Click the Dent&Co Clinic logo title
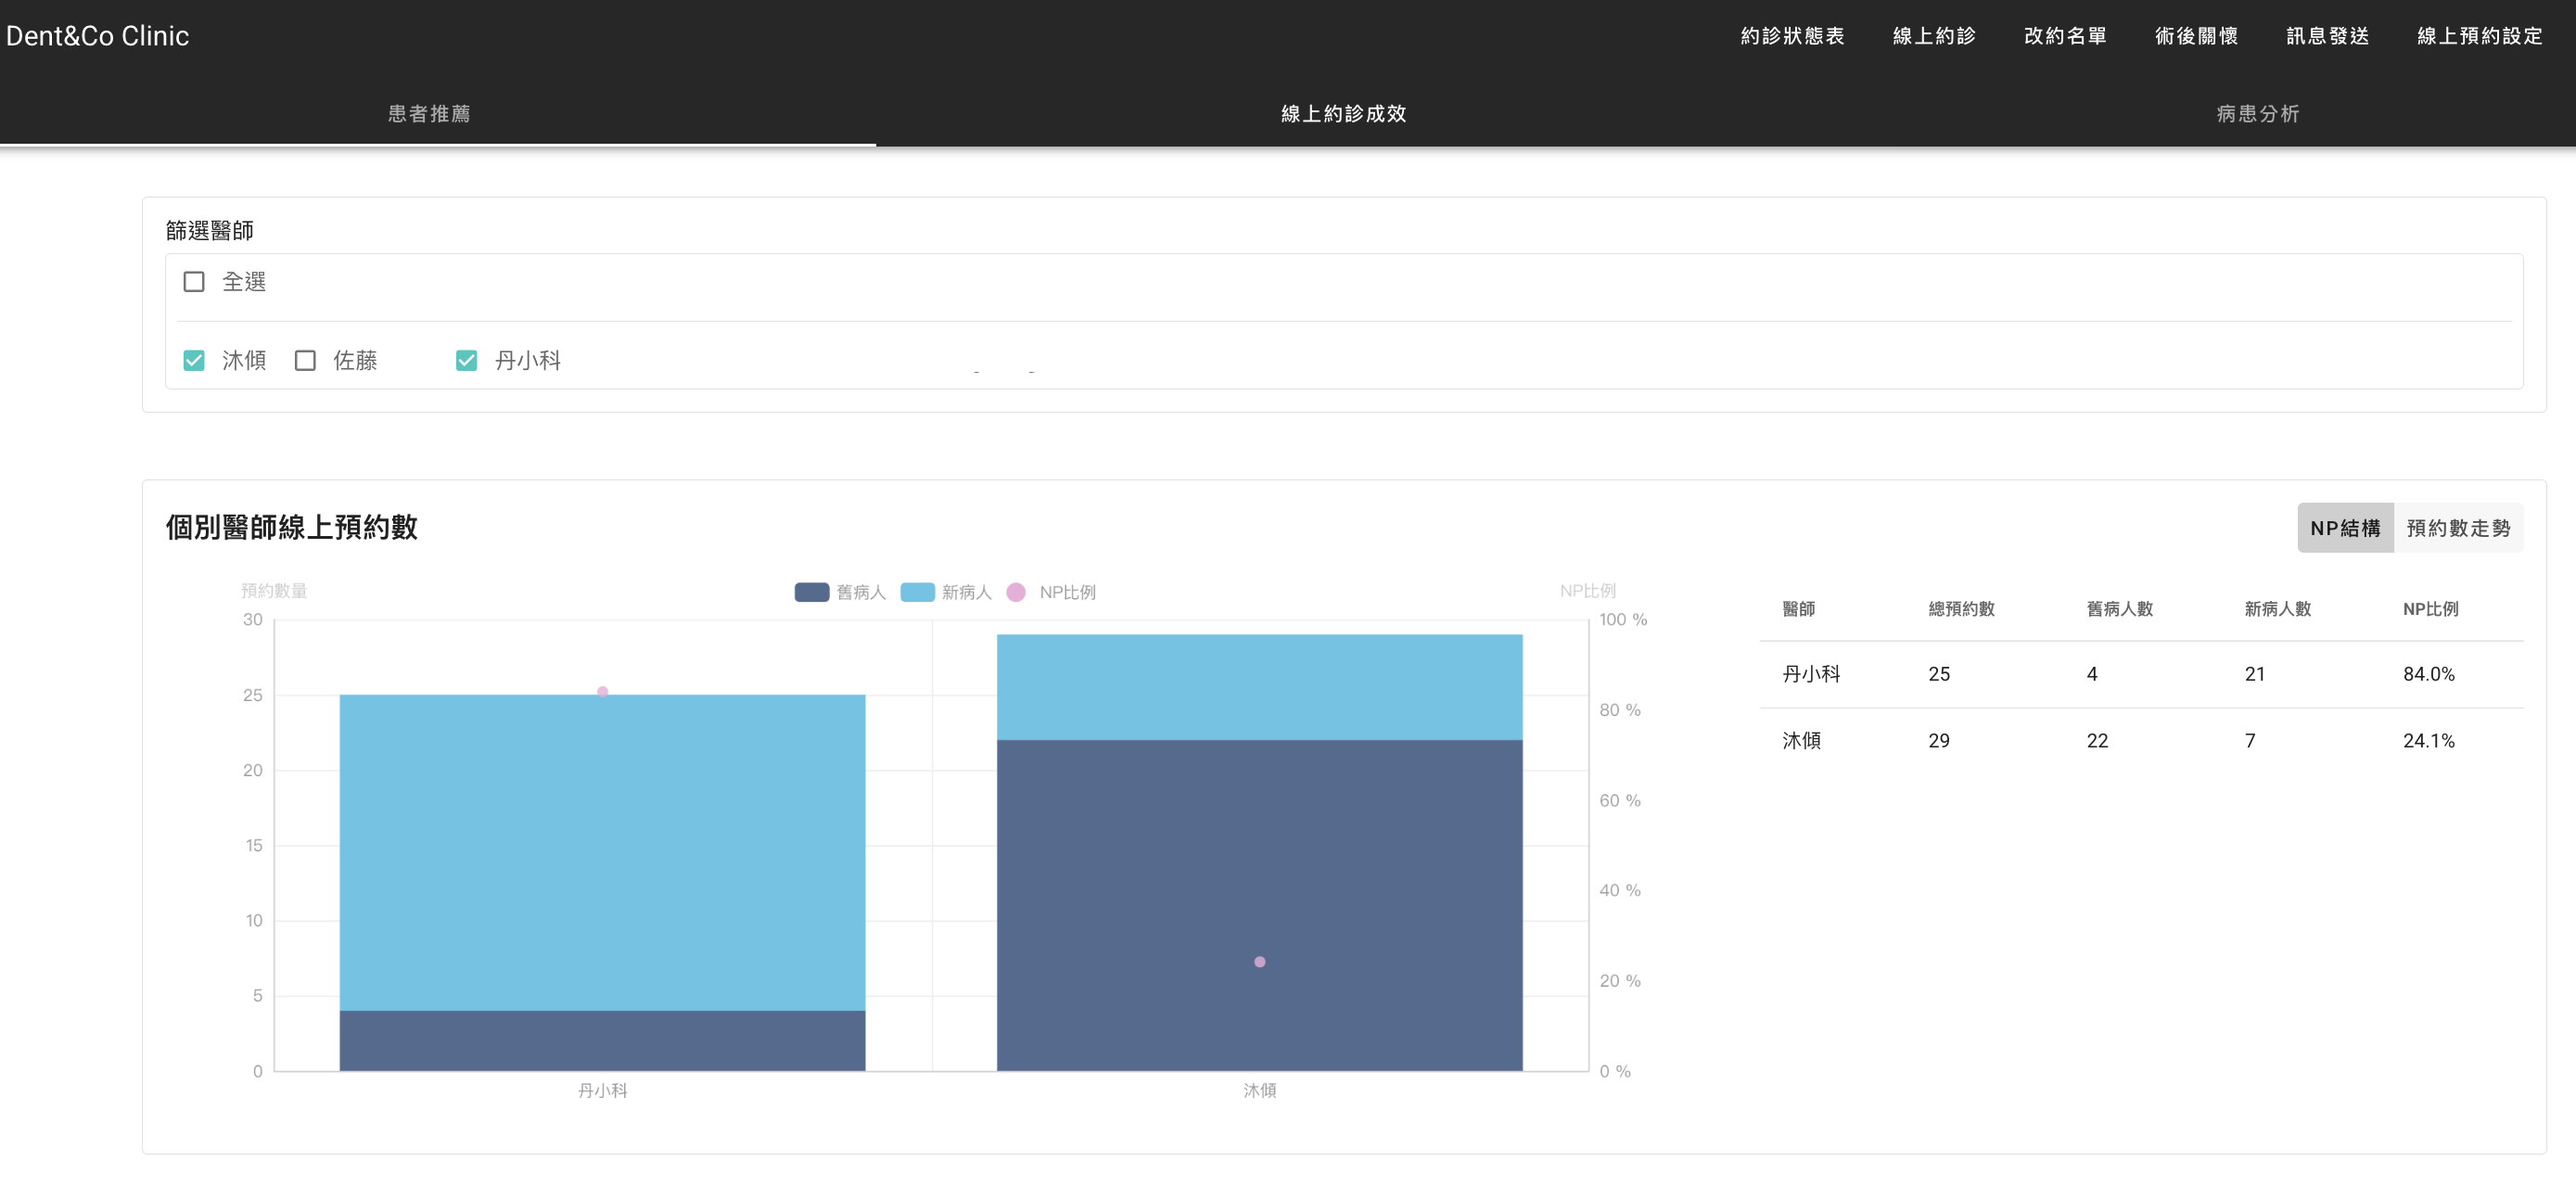 [98, 36]
